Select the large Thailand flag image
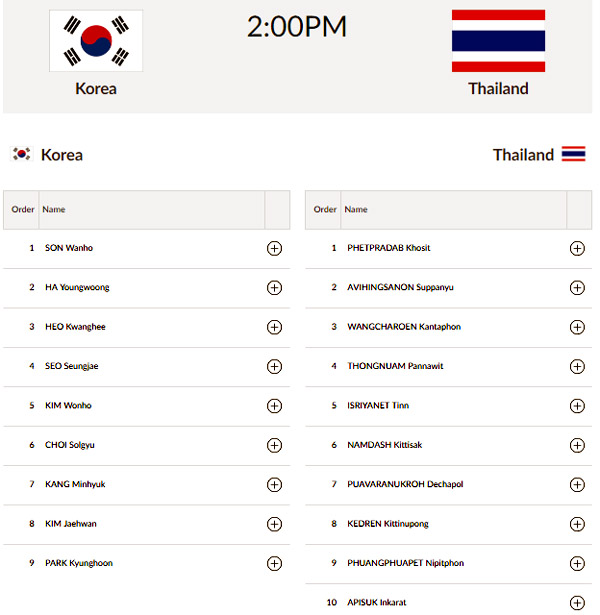600x615 pixels. click(498, 41)
